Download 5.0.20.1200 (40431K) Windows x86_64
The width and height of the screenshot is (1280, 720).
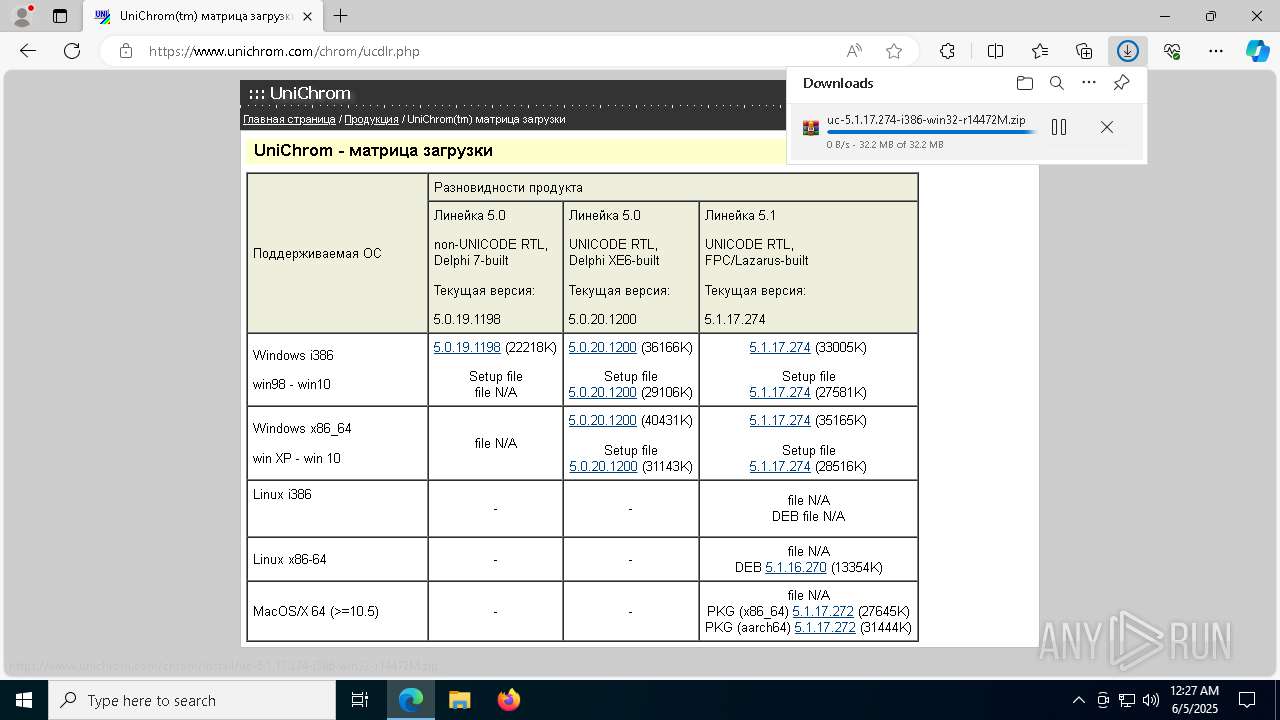602,421
